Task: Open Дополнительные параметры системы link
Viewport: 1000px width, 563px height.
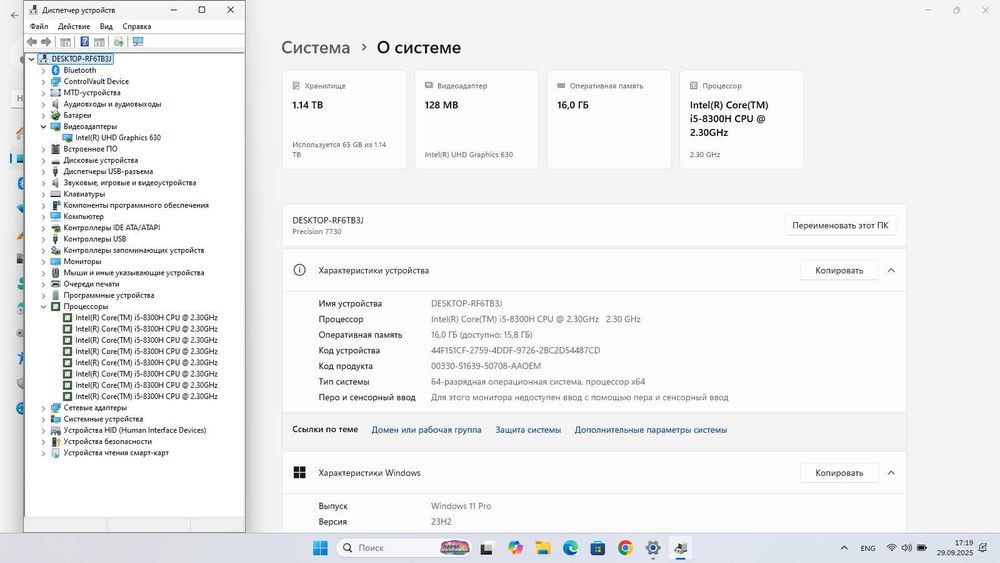Action: click(651, 430)
